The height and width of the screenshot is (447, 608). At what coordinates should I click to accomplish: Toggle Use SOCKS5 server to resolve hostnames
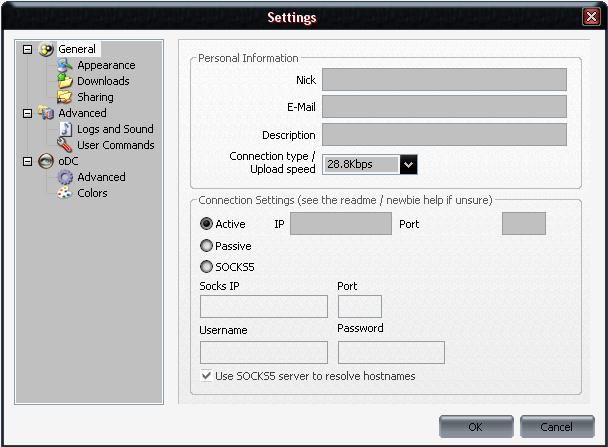coord(207,376)
